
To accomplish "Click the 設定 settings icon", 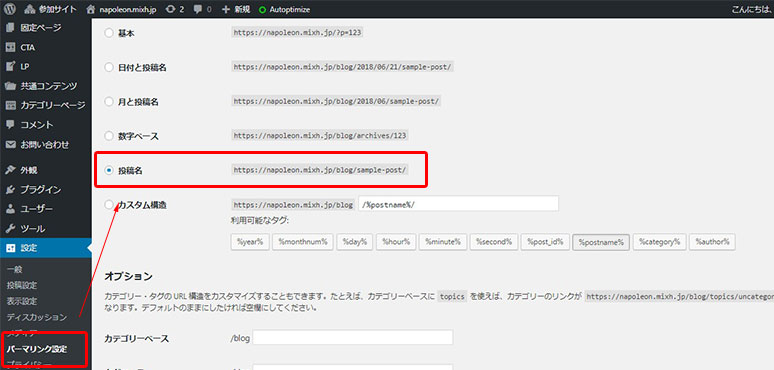I will pyautogui.click(x=10, y=248).
